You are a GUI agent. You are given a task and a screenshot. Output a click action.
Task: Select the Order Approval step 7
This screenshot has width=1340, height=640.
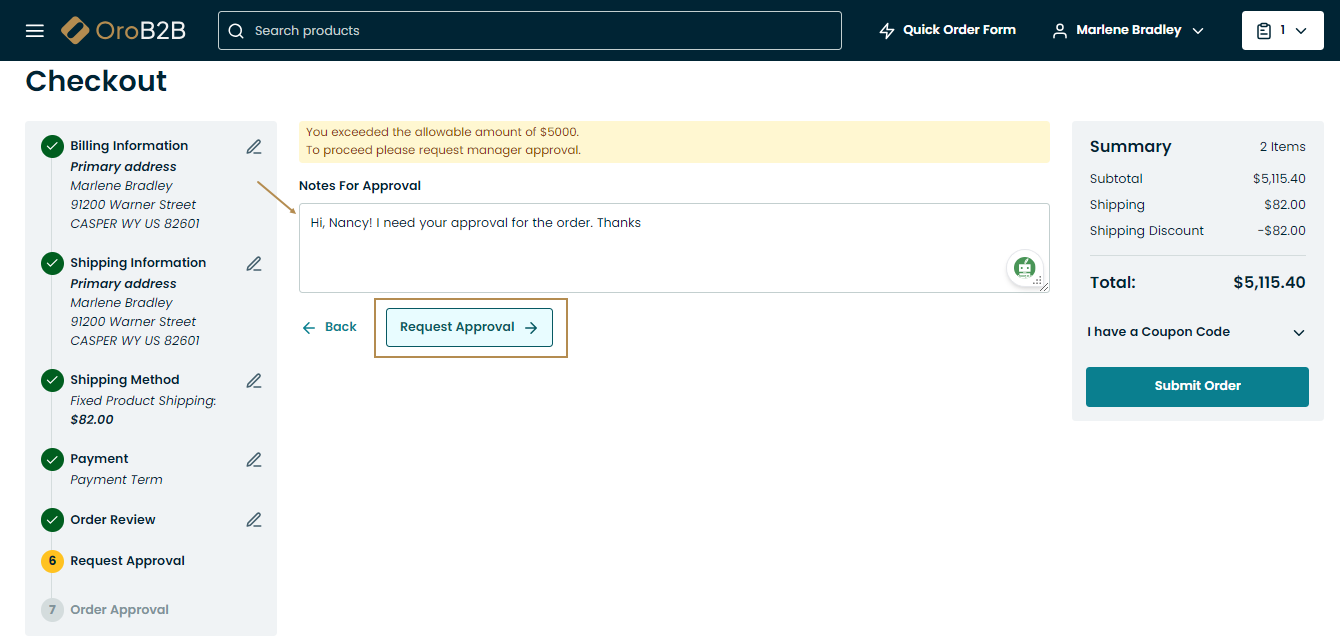(x=119, y=610)
